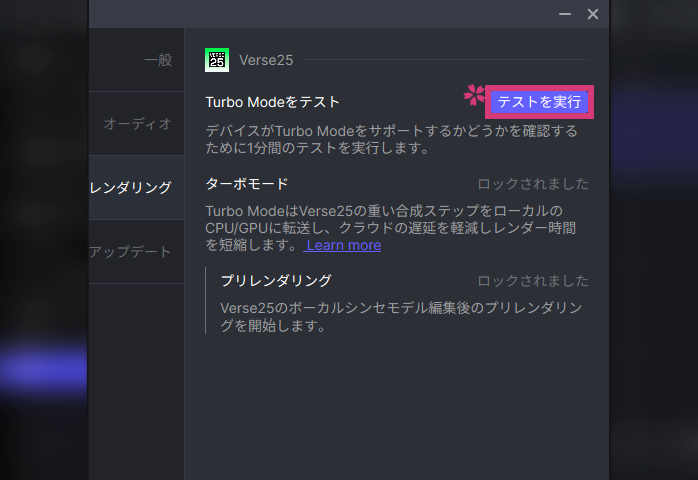Image resolution: width=698 pixels, height=480 pixels.
Task: Click the Verse25 logo icon
Action: tap(216, 60)
